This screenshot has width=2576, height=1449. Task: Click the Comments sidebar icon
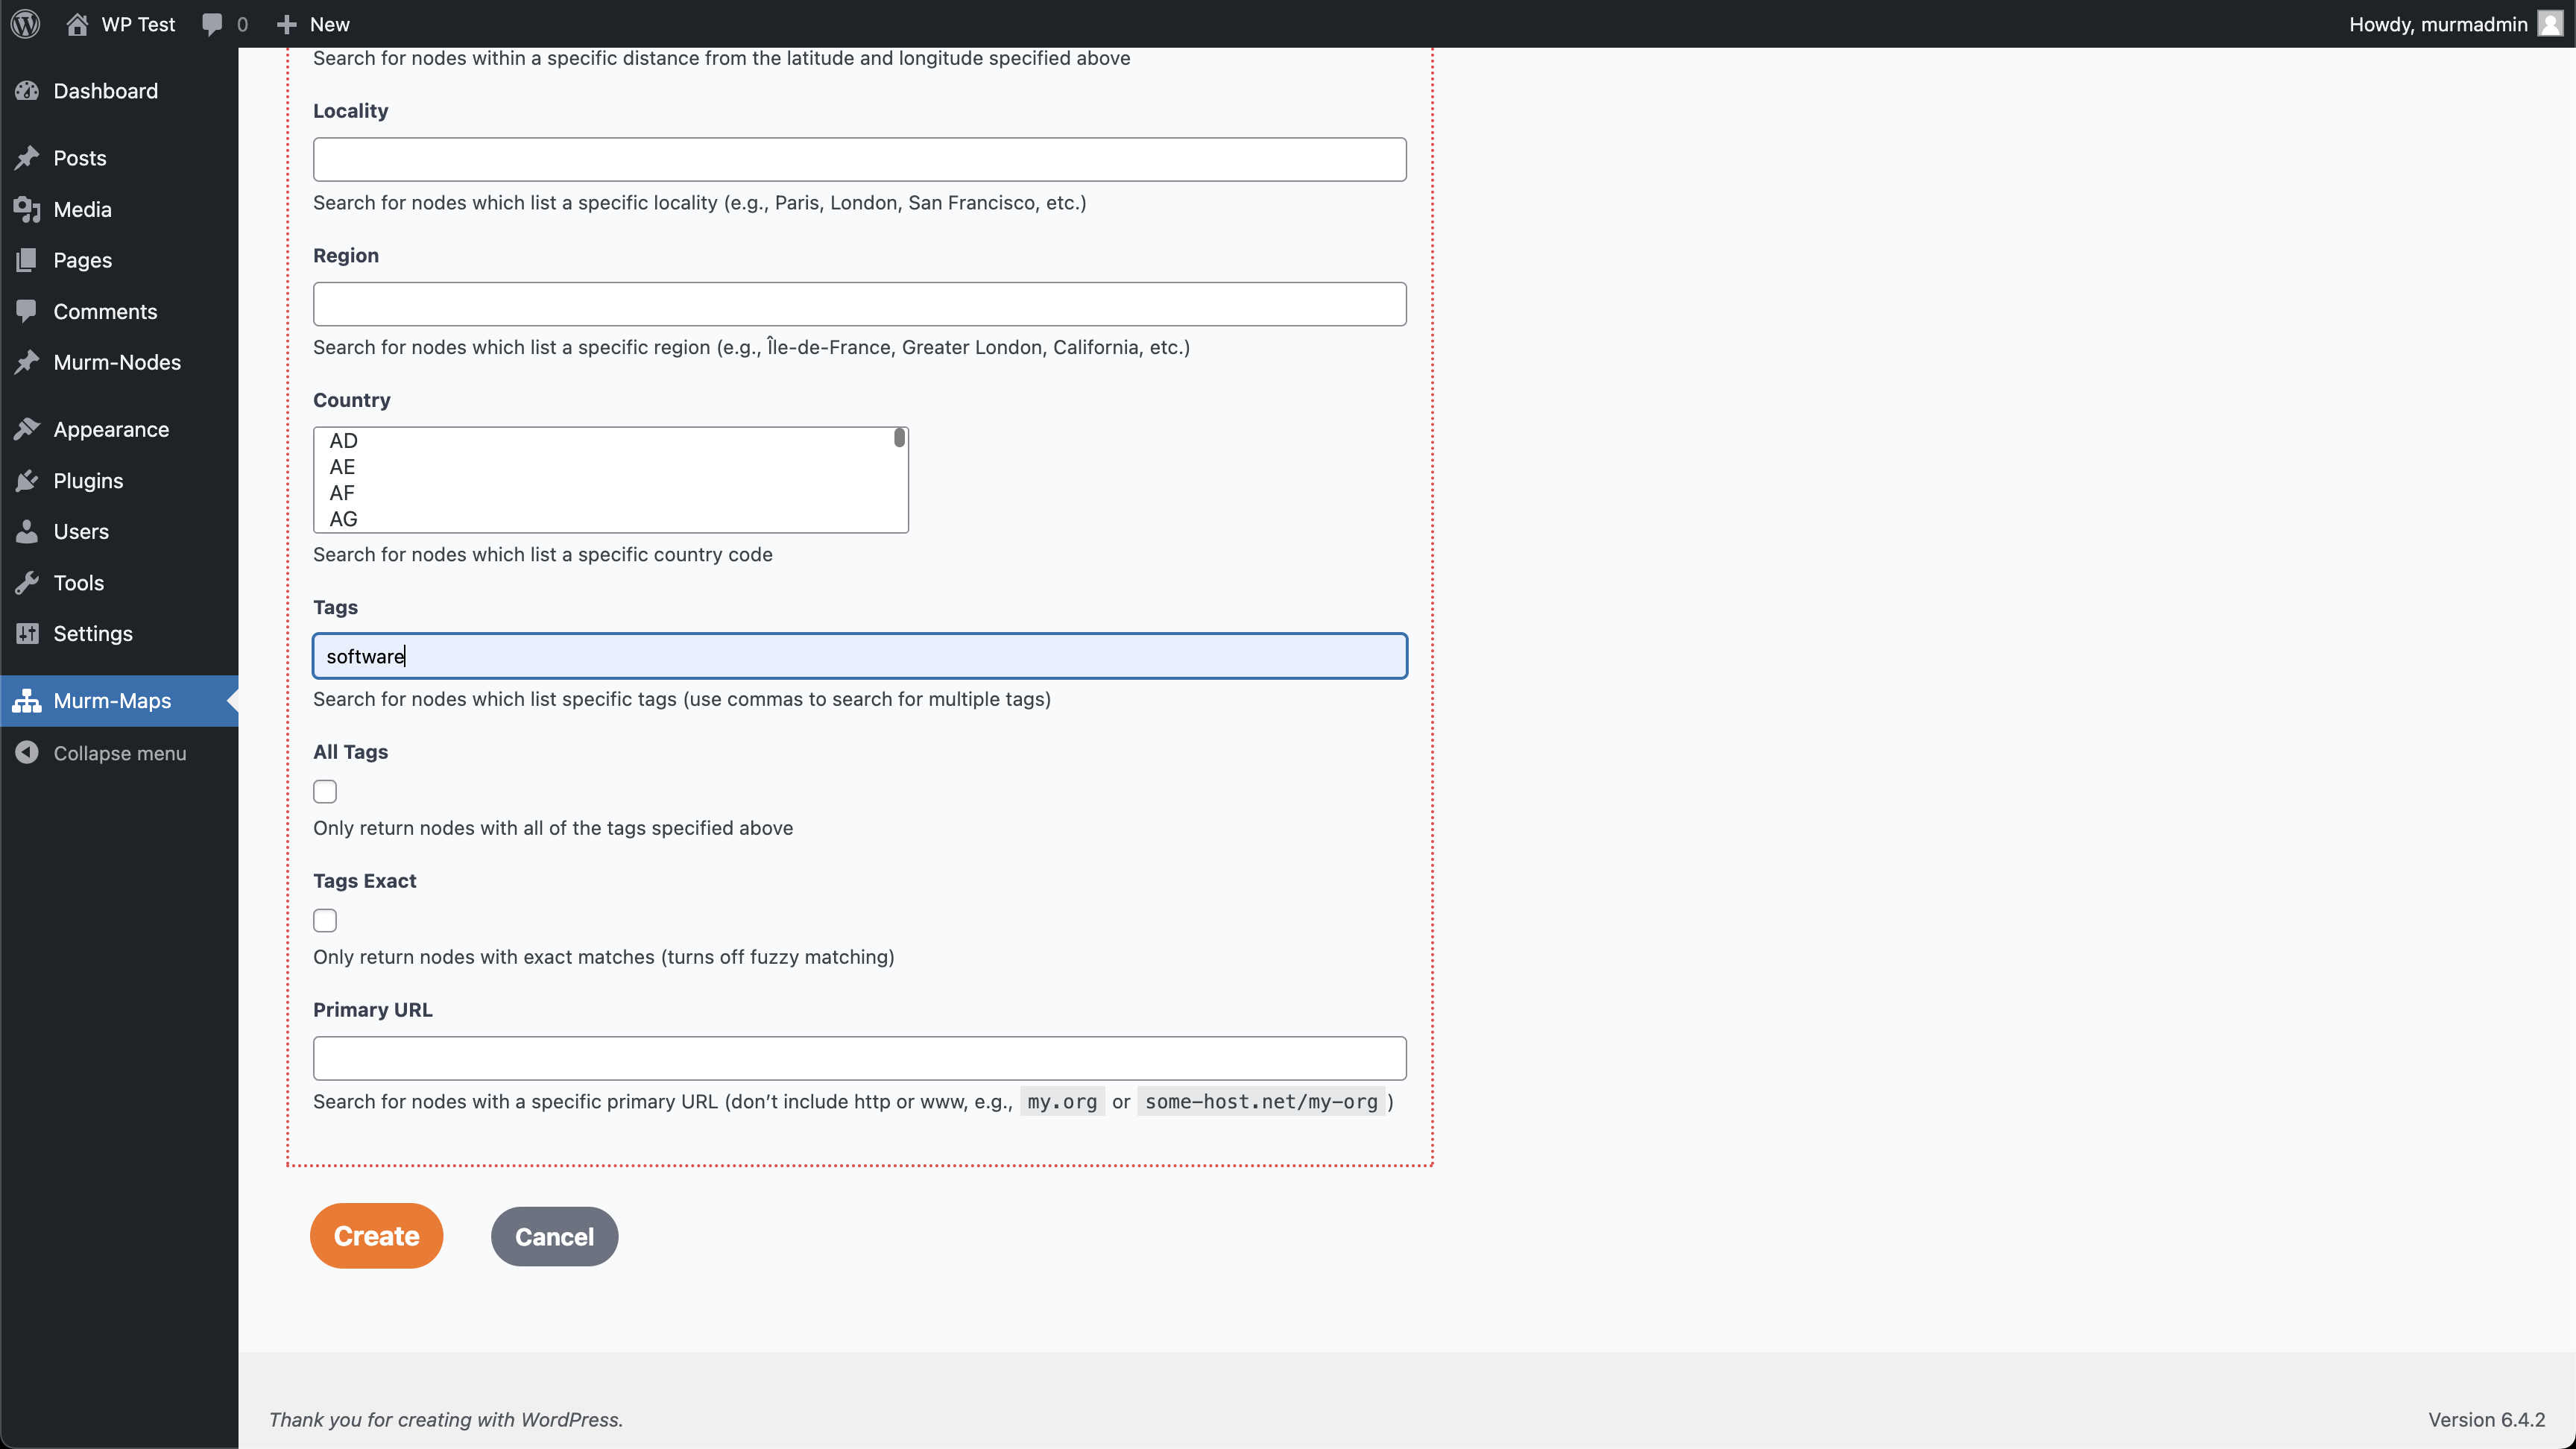point(27,312)
